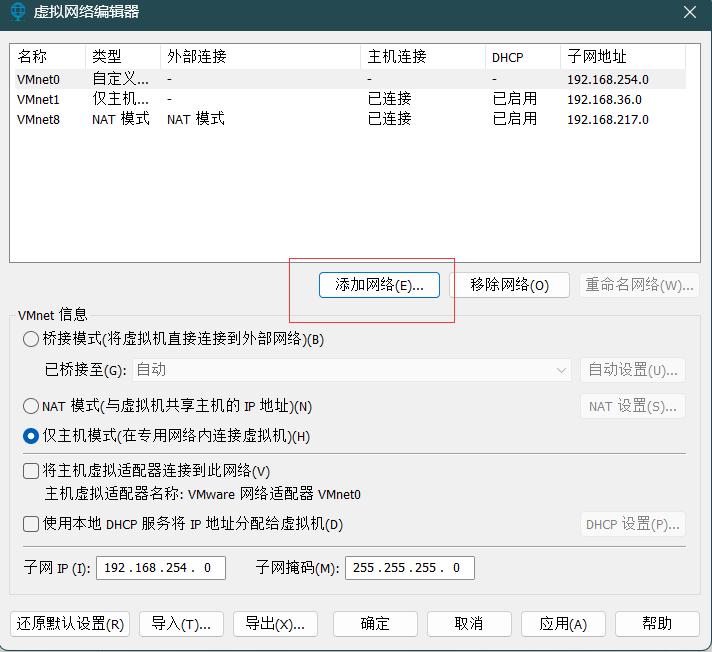
Task: Click the 取消 button
Action: click(469, 624)
